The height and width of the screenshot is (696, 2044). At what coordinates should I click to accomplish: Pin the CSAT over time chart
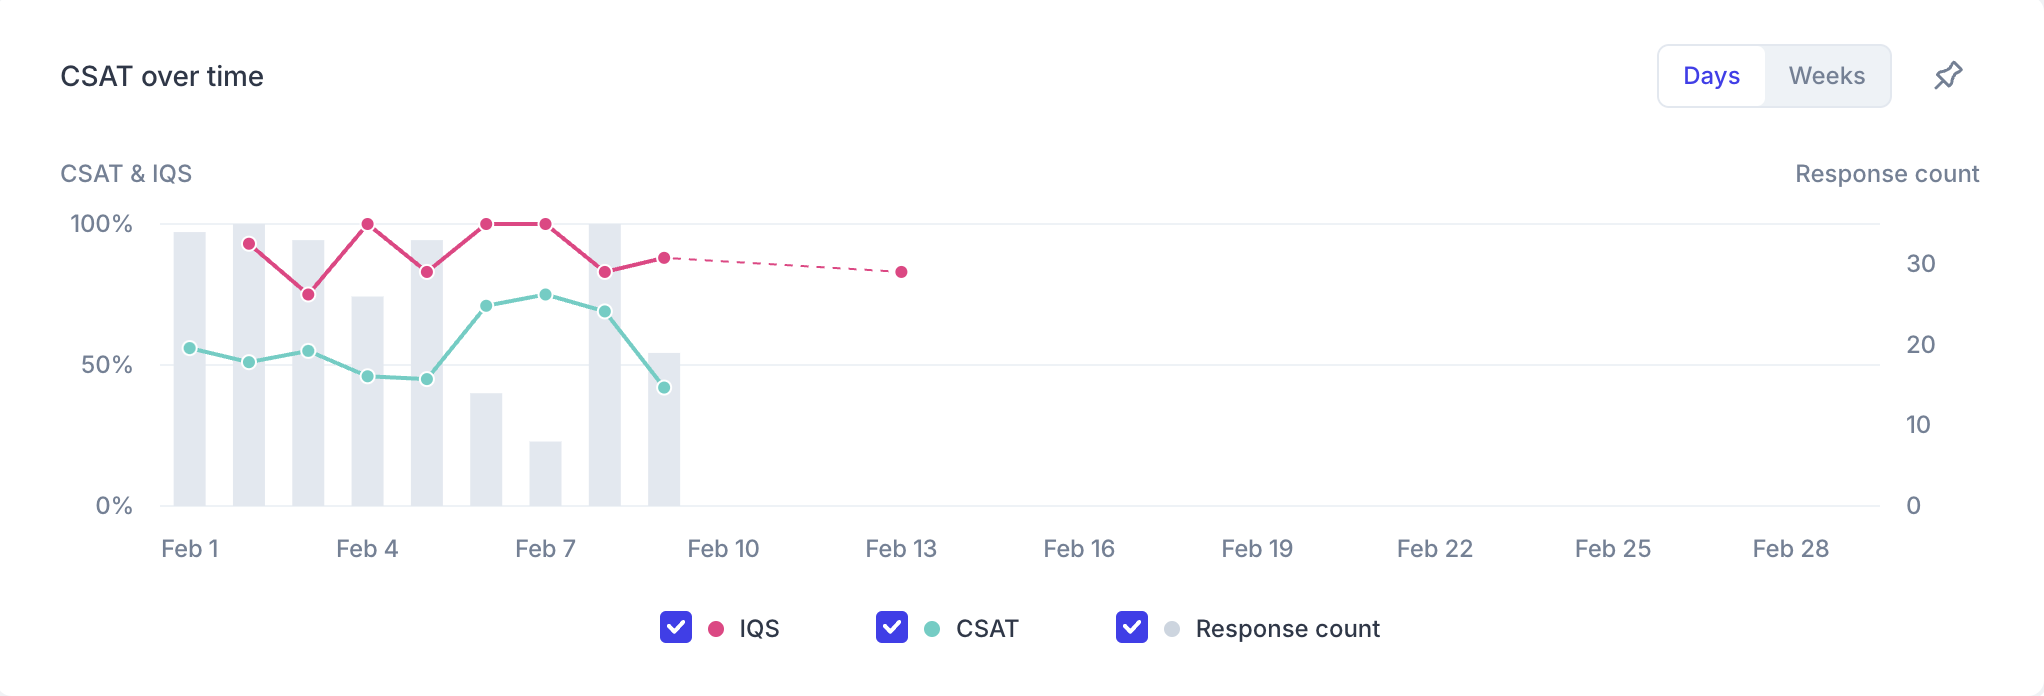click(x=1948, y=76)
